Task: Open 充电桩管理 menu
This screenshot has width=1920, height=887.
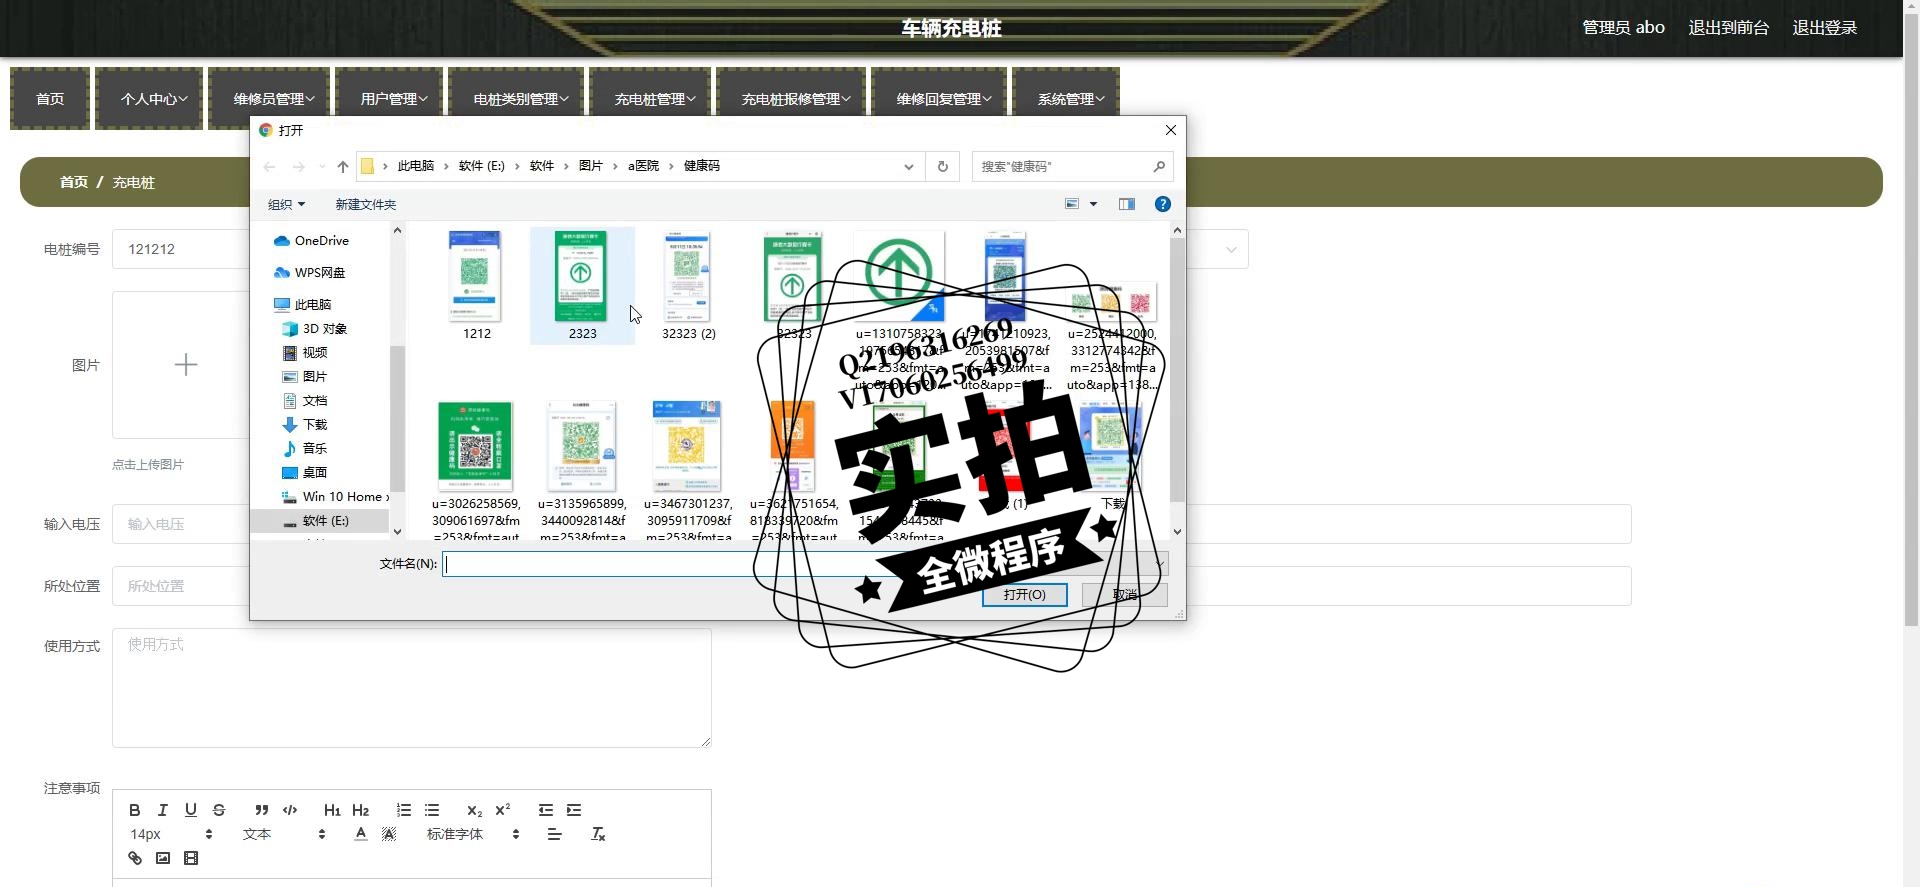Action: tap(650, 99)
